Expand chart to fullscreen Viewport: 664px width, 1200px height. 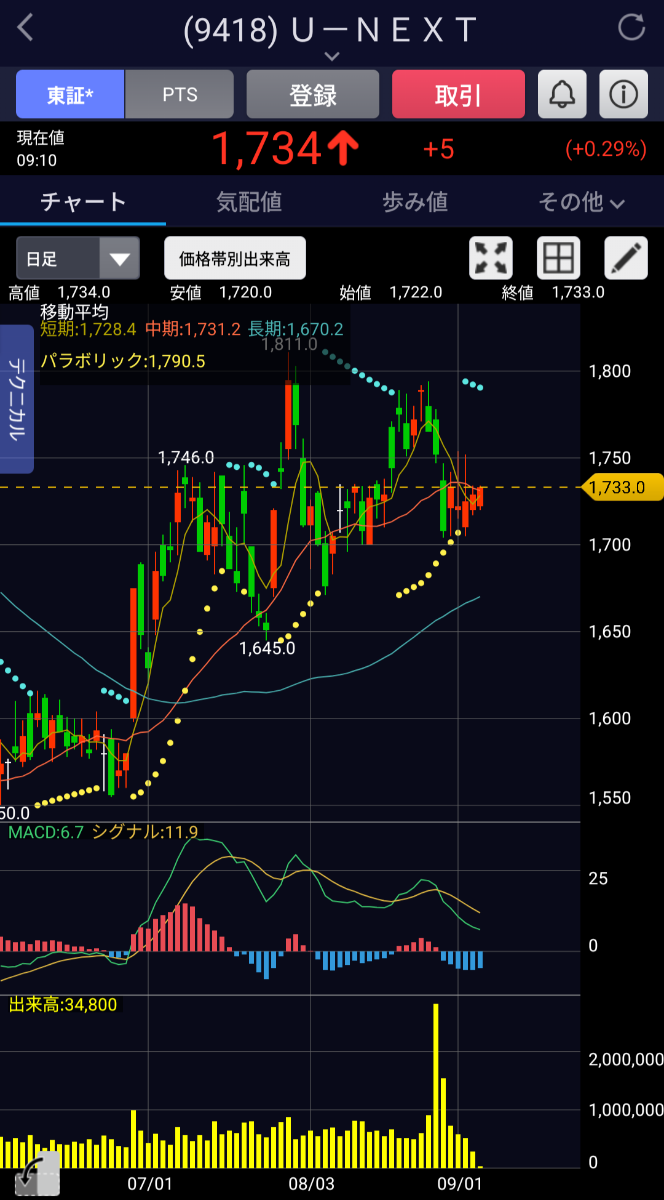[x=491, y=258]
